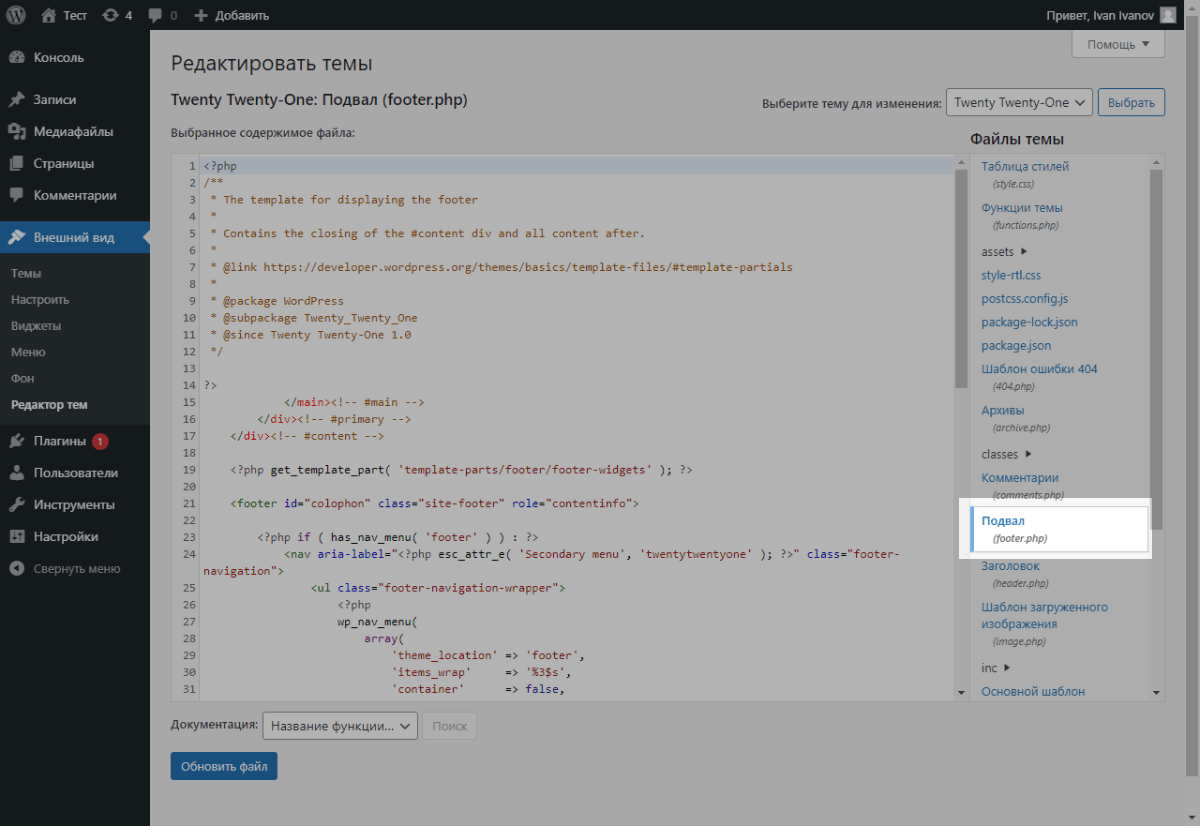
Task: Click the Выбрать button
Action: coord(1131,103)
